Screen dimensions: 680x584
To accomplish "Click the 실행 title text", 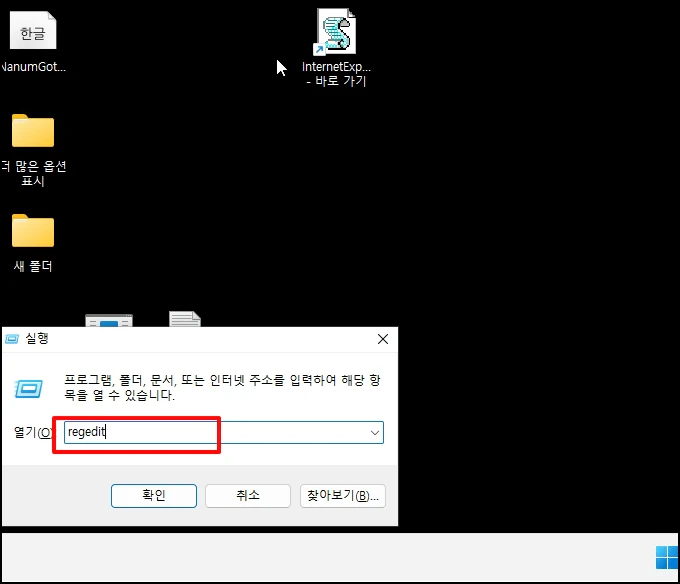I will pyautogui.click(x=37, y=339).
